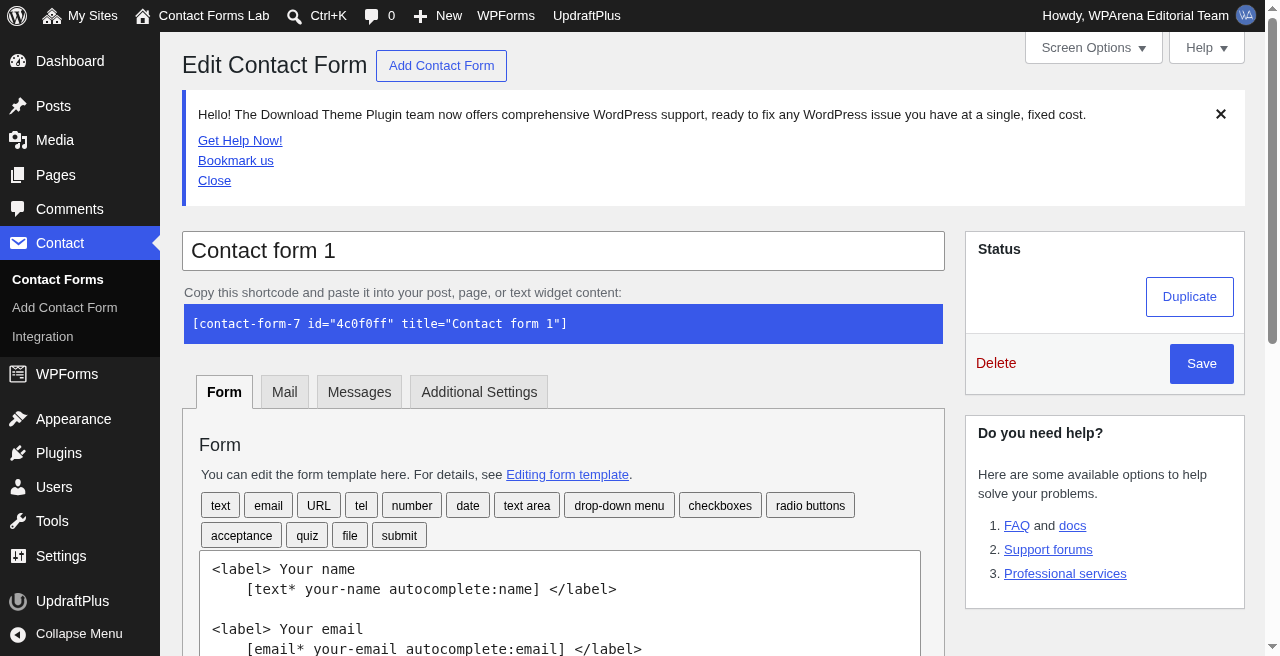The image size is (1280, 656).
Task: Click Settings sliders icon
Action: pyautogui.click(x=18, y=556)
